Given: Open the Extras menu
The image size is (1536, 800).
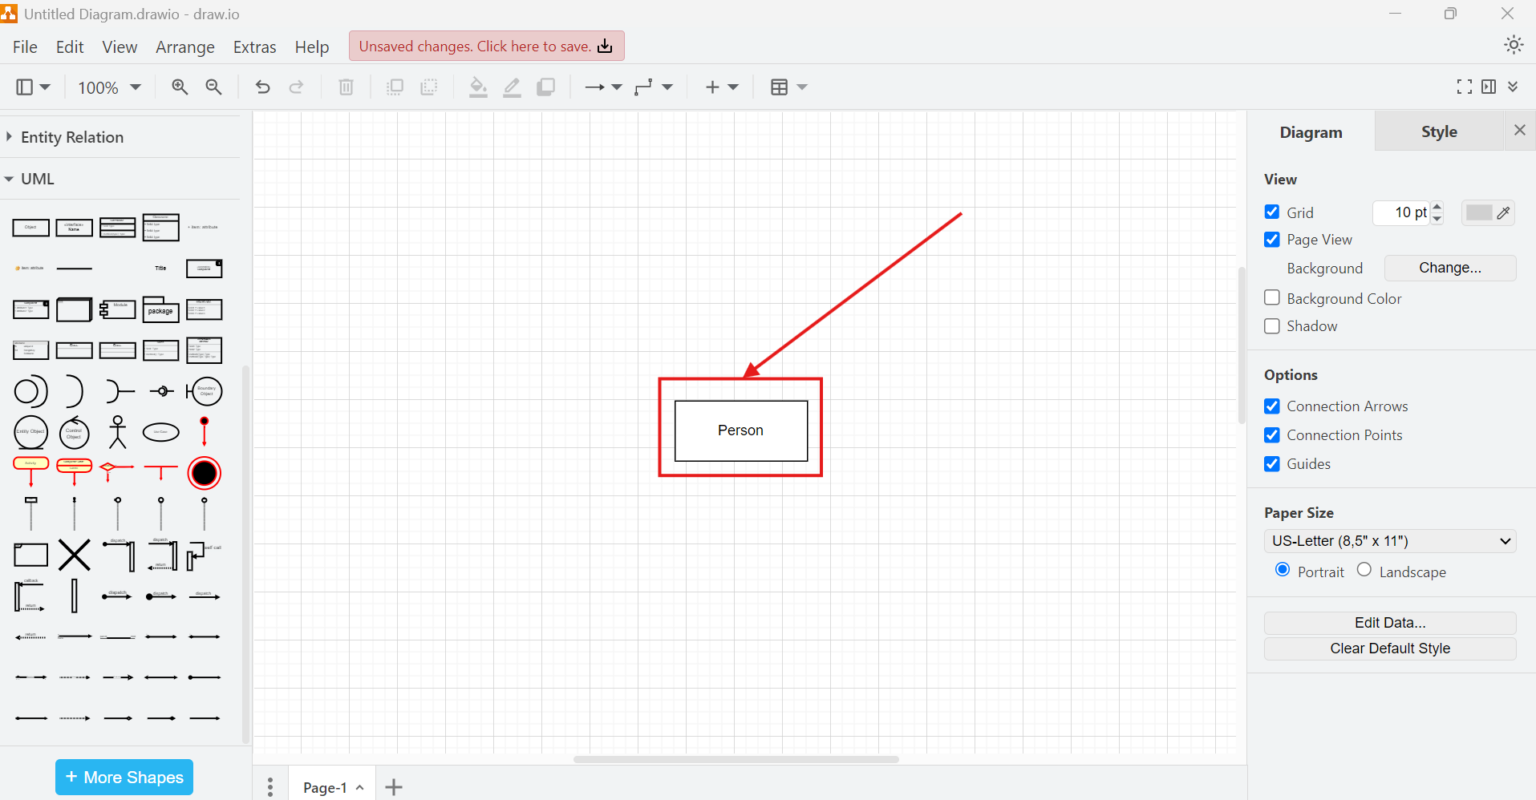Looking at the screenshot, I should pyautogui.click(x=254, y=47).
